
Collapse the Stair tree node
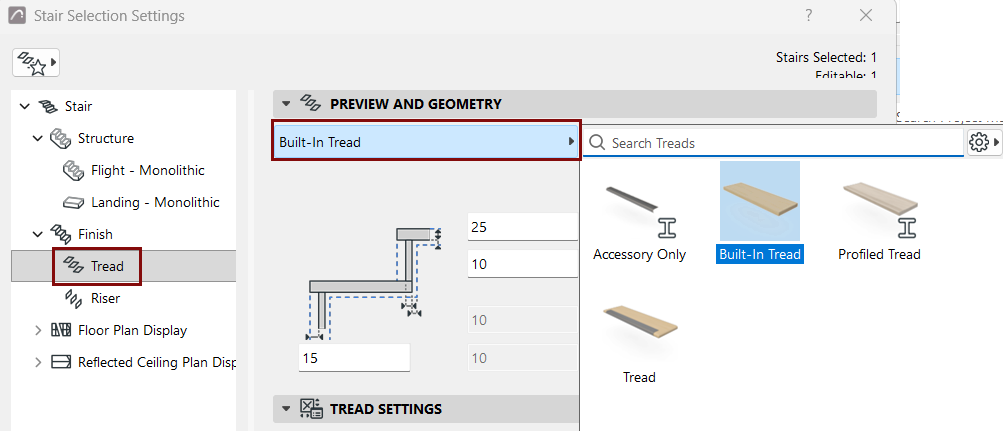tap(24, 106)
